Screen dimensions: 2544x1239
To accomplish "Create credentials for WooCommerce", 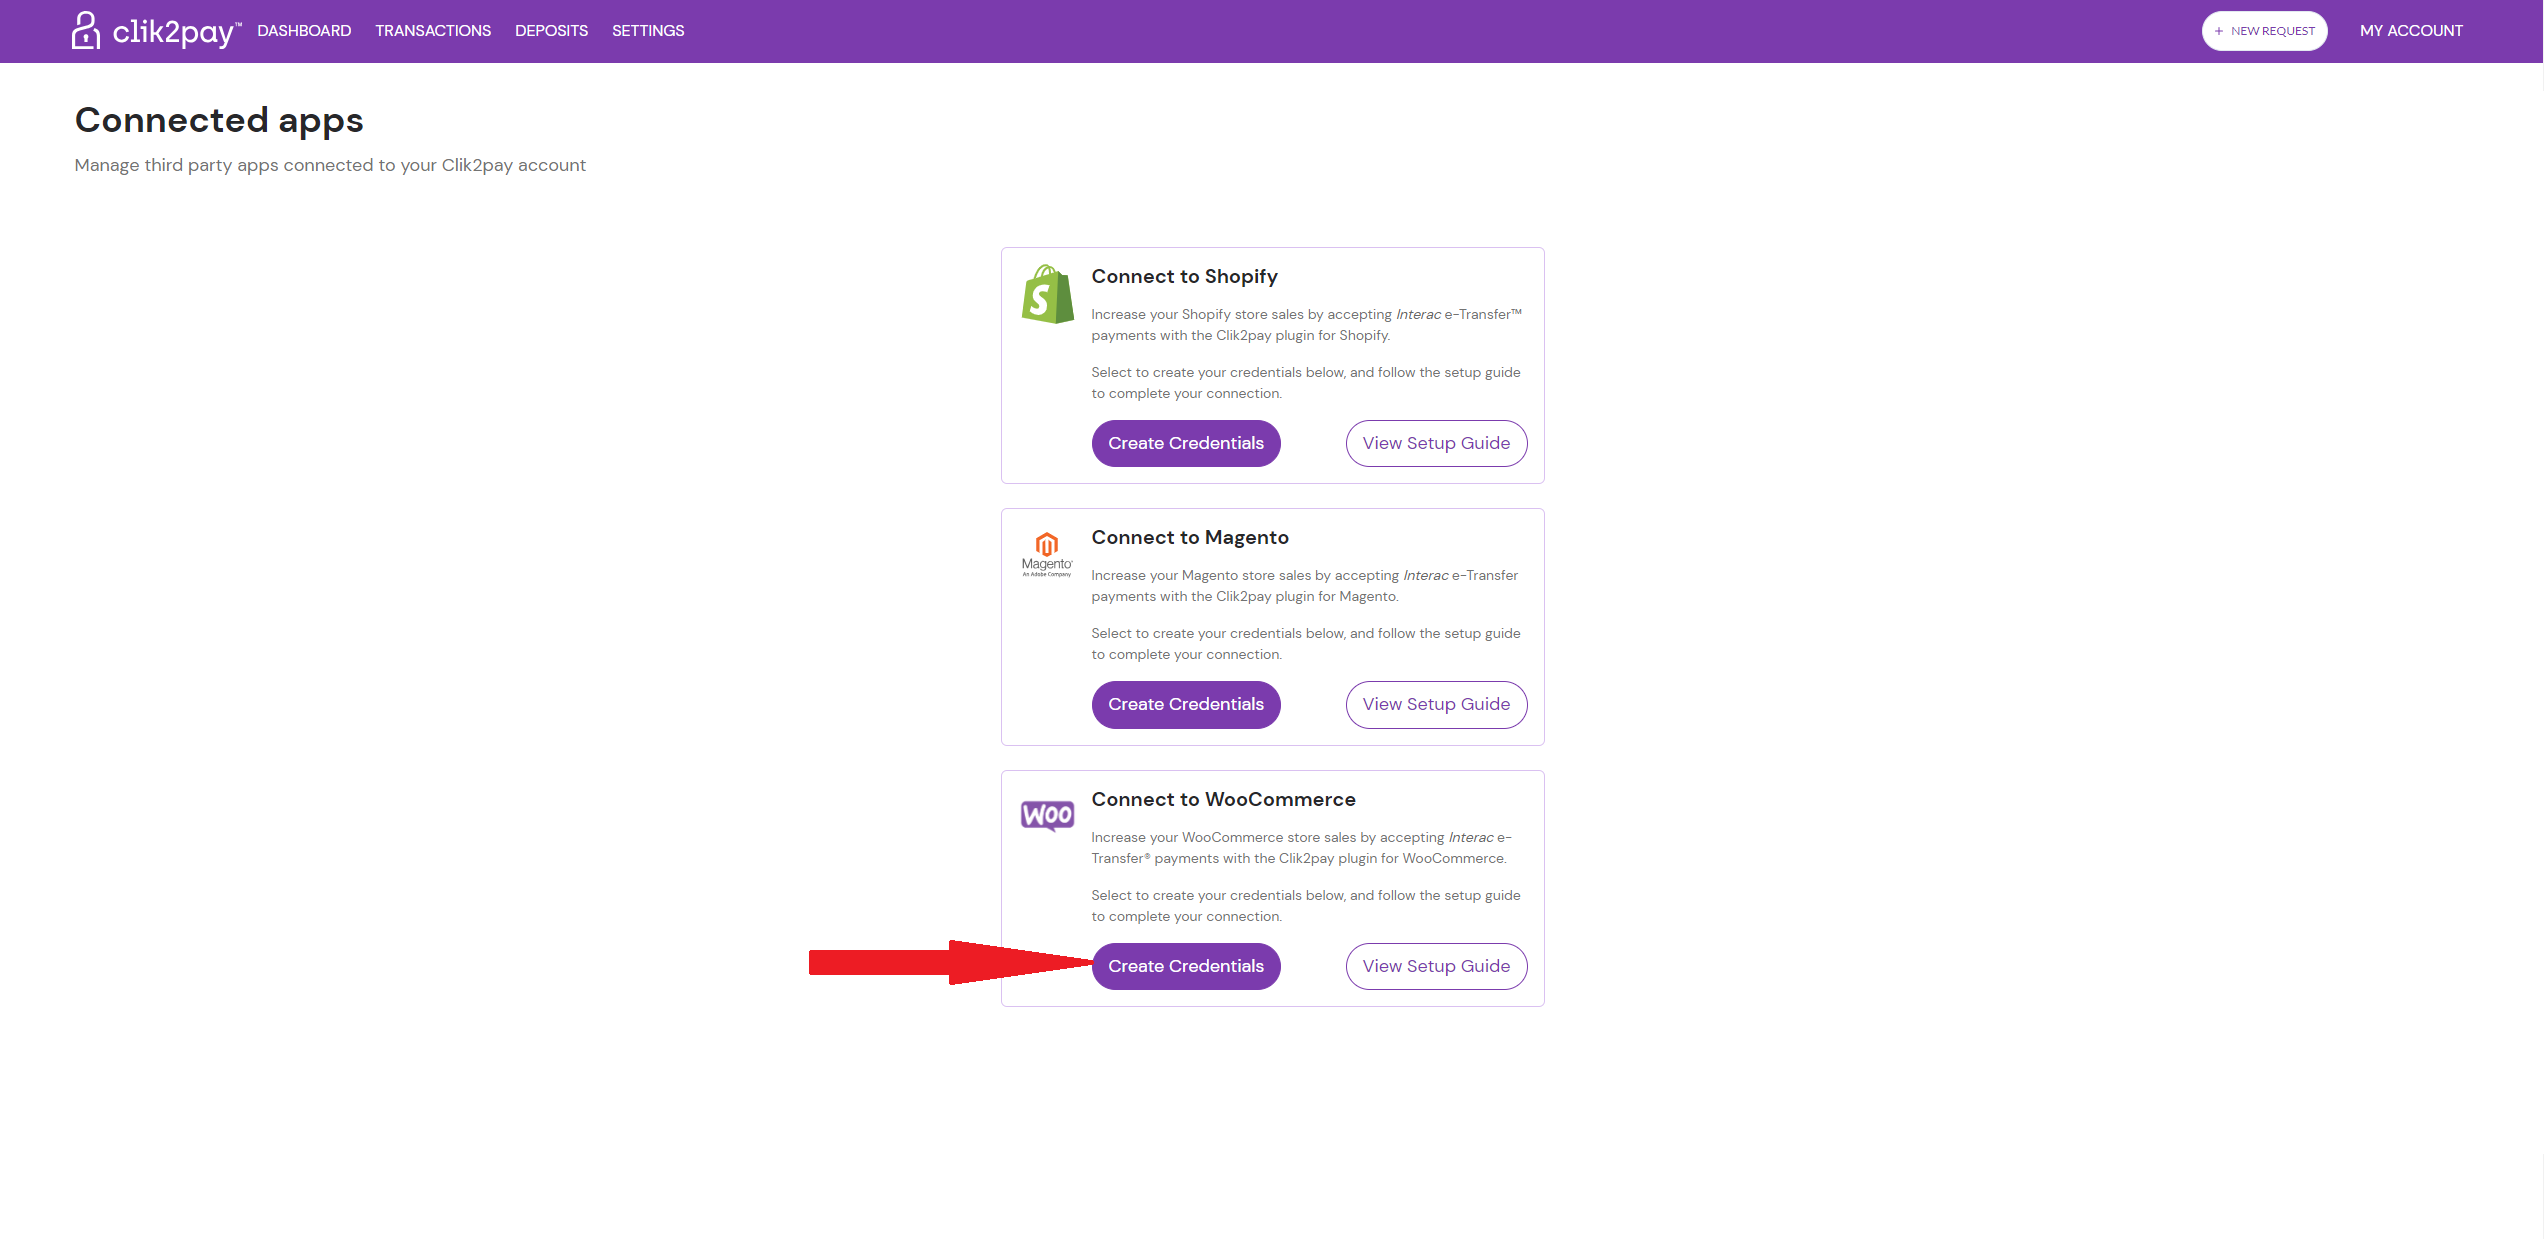I will point(1185,966).
